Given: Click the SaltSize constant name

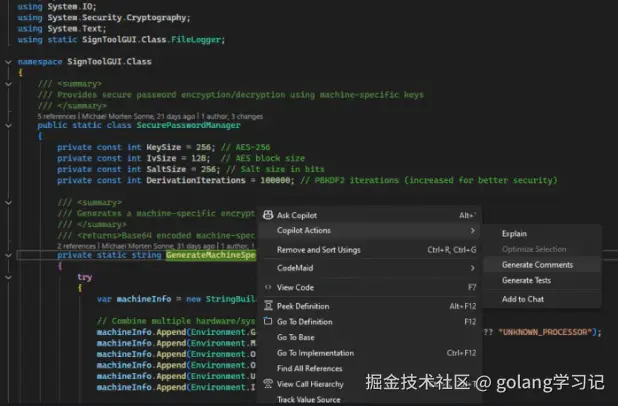Looking at the screenshot, I should pos(166,169).
